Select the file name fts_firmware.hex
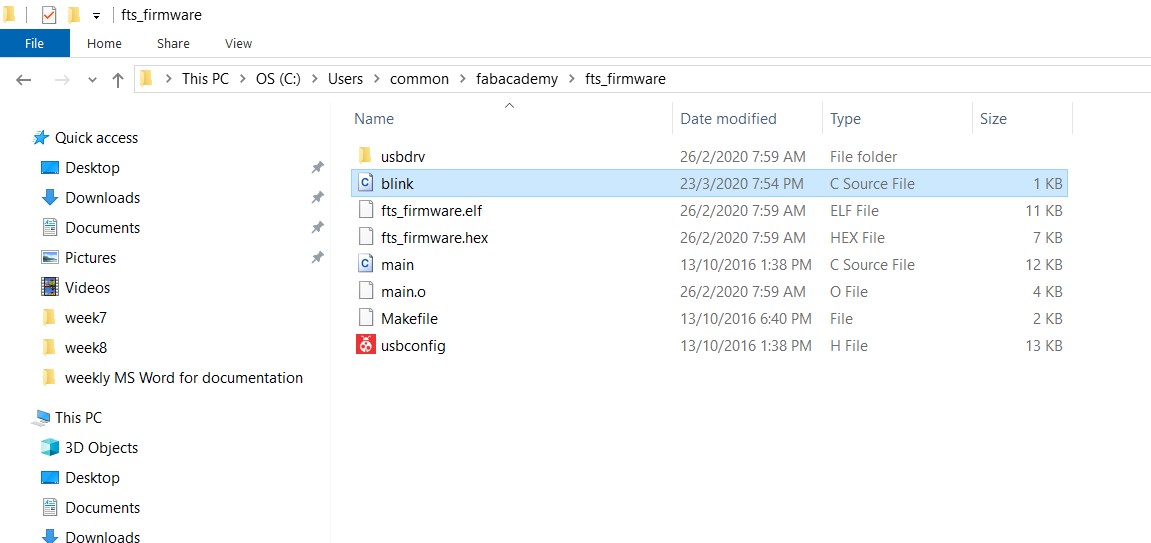This screenshot has width=1151, height=543. click(435, 238)
